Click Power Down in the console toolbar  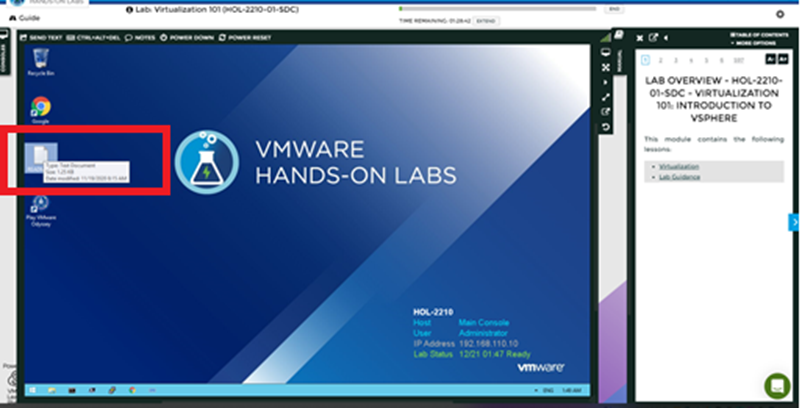(187, 37)
